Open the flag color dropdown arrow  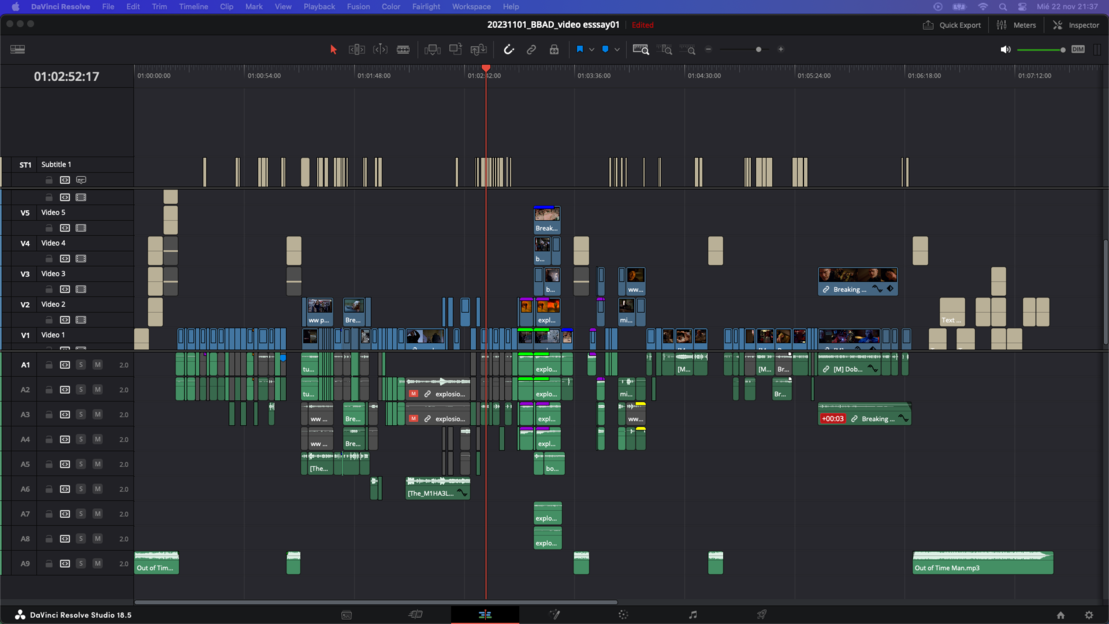click(x=592, y=49)
